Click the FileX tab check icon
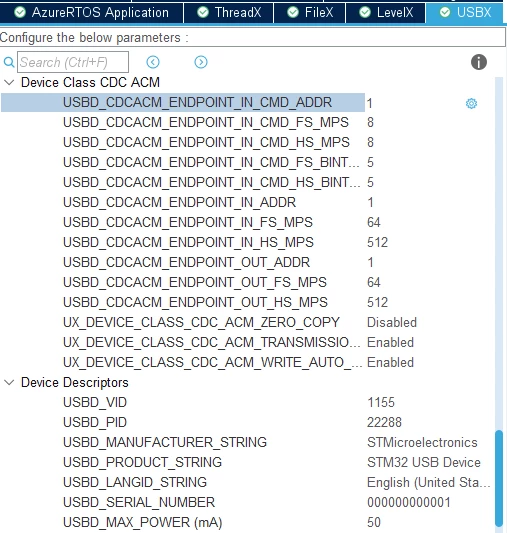The width and height of the screenshot is (507, 533). coord(293,13)
